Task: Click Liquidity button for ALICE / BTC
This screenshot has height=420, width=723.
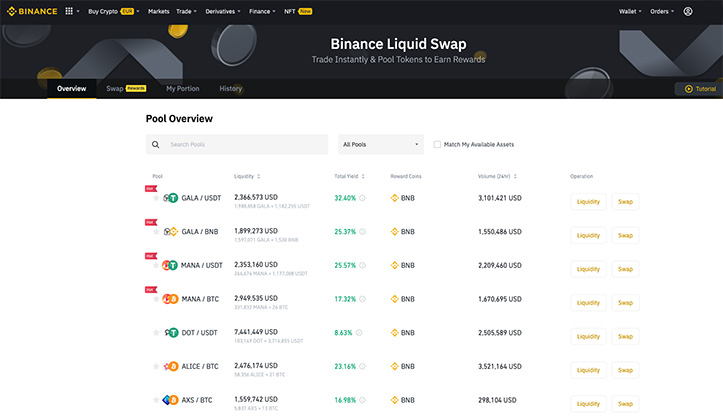Action: (x=588, y=370)
